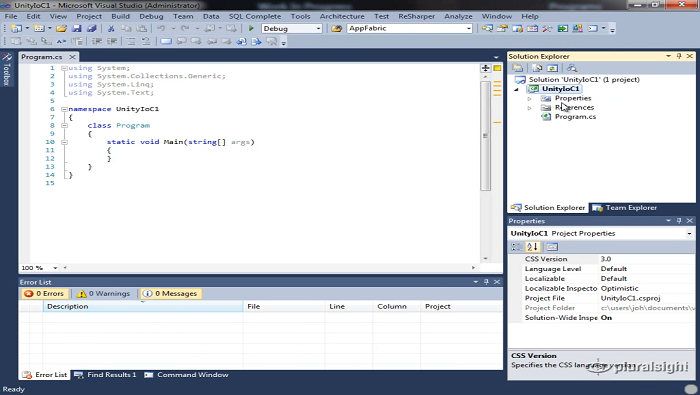Click the Increase Indent icon
Image resolution: width=700 pixels, height=395 pixels.
112,42
